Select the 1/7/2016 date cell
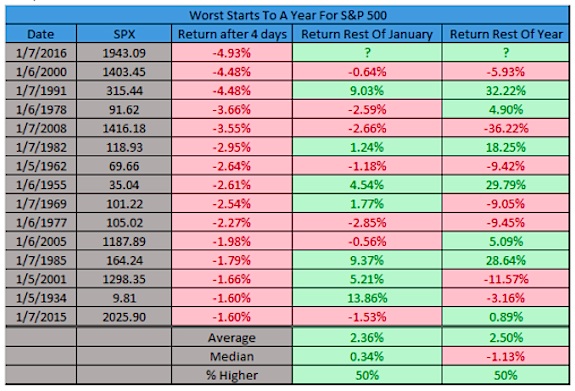 (x=41, y=53)
